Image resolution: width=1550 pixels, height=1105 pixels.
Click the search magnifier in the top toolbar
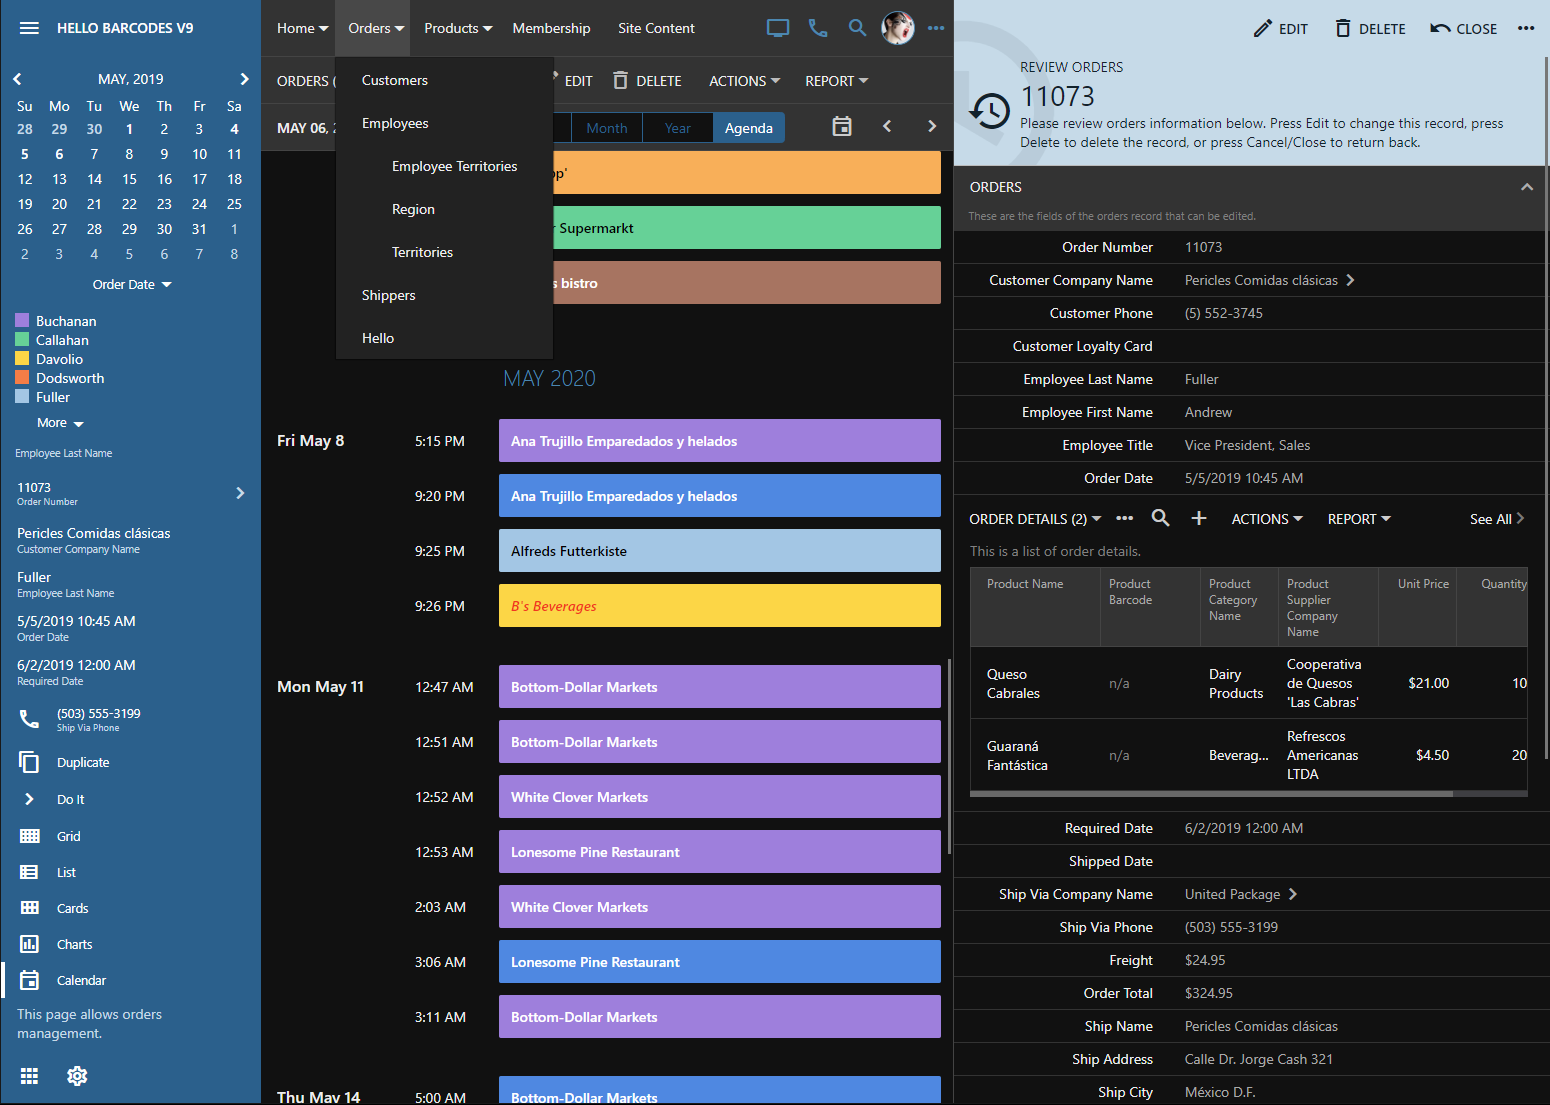857,28
